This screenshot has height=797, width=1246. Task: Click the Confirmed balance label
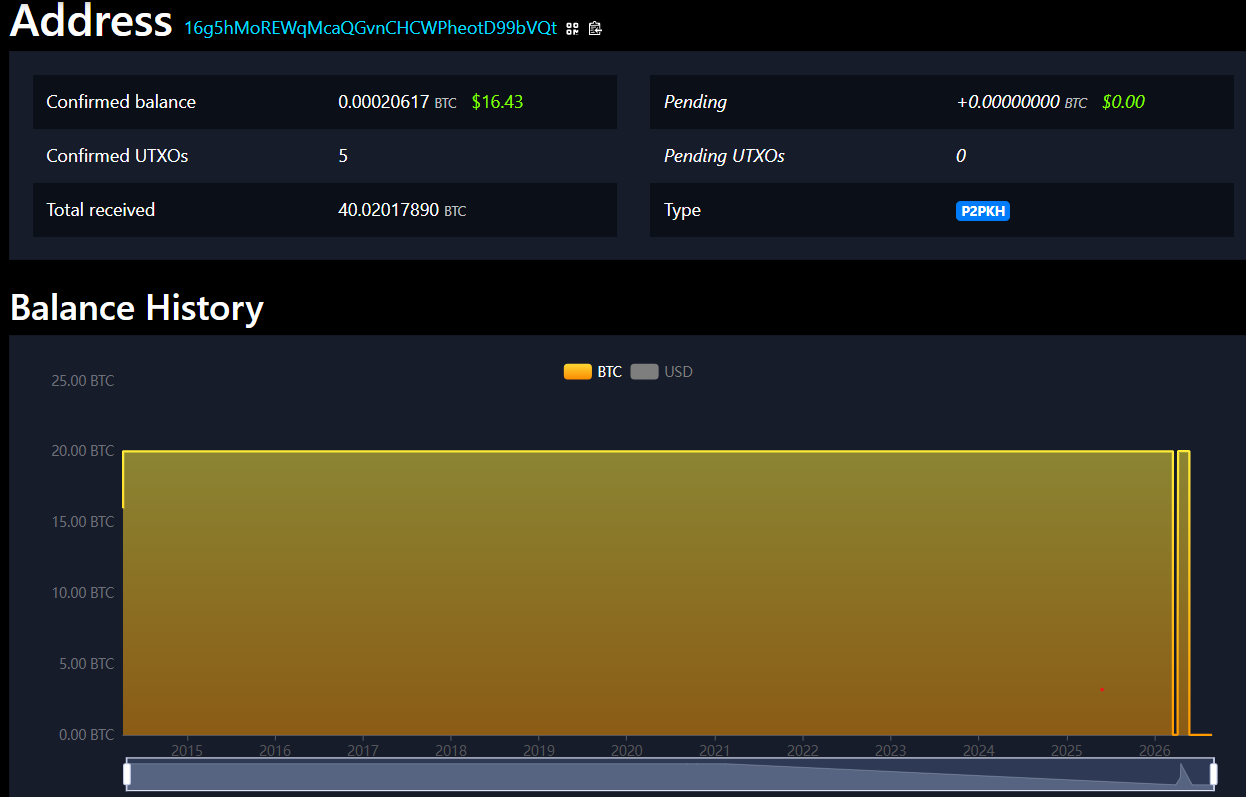coord(121,102)
